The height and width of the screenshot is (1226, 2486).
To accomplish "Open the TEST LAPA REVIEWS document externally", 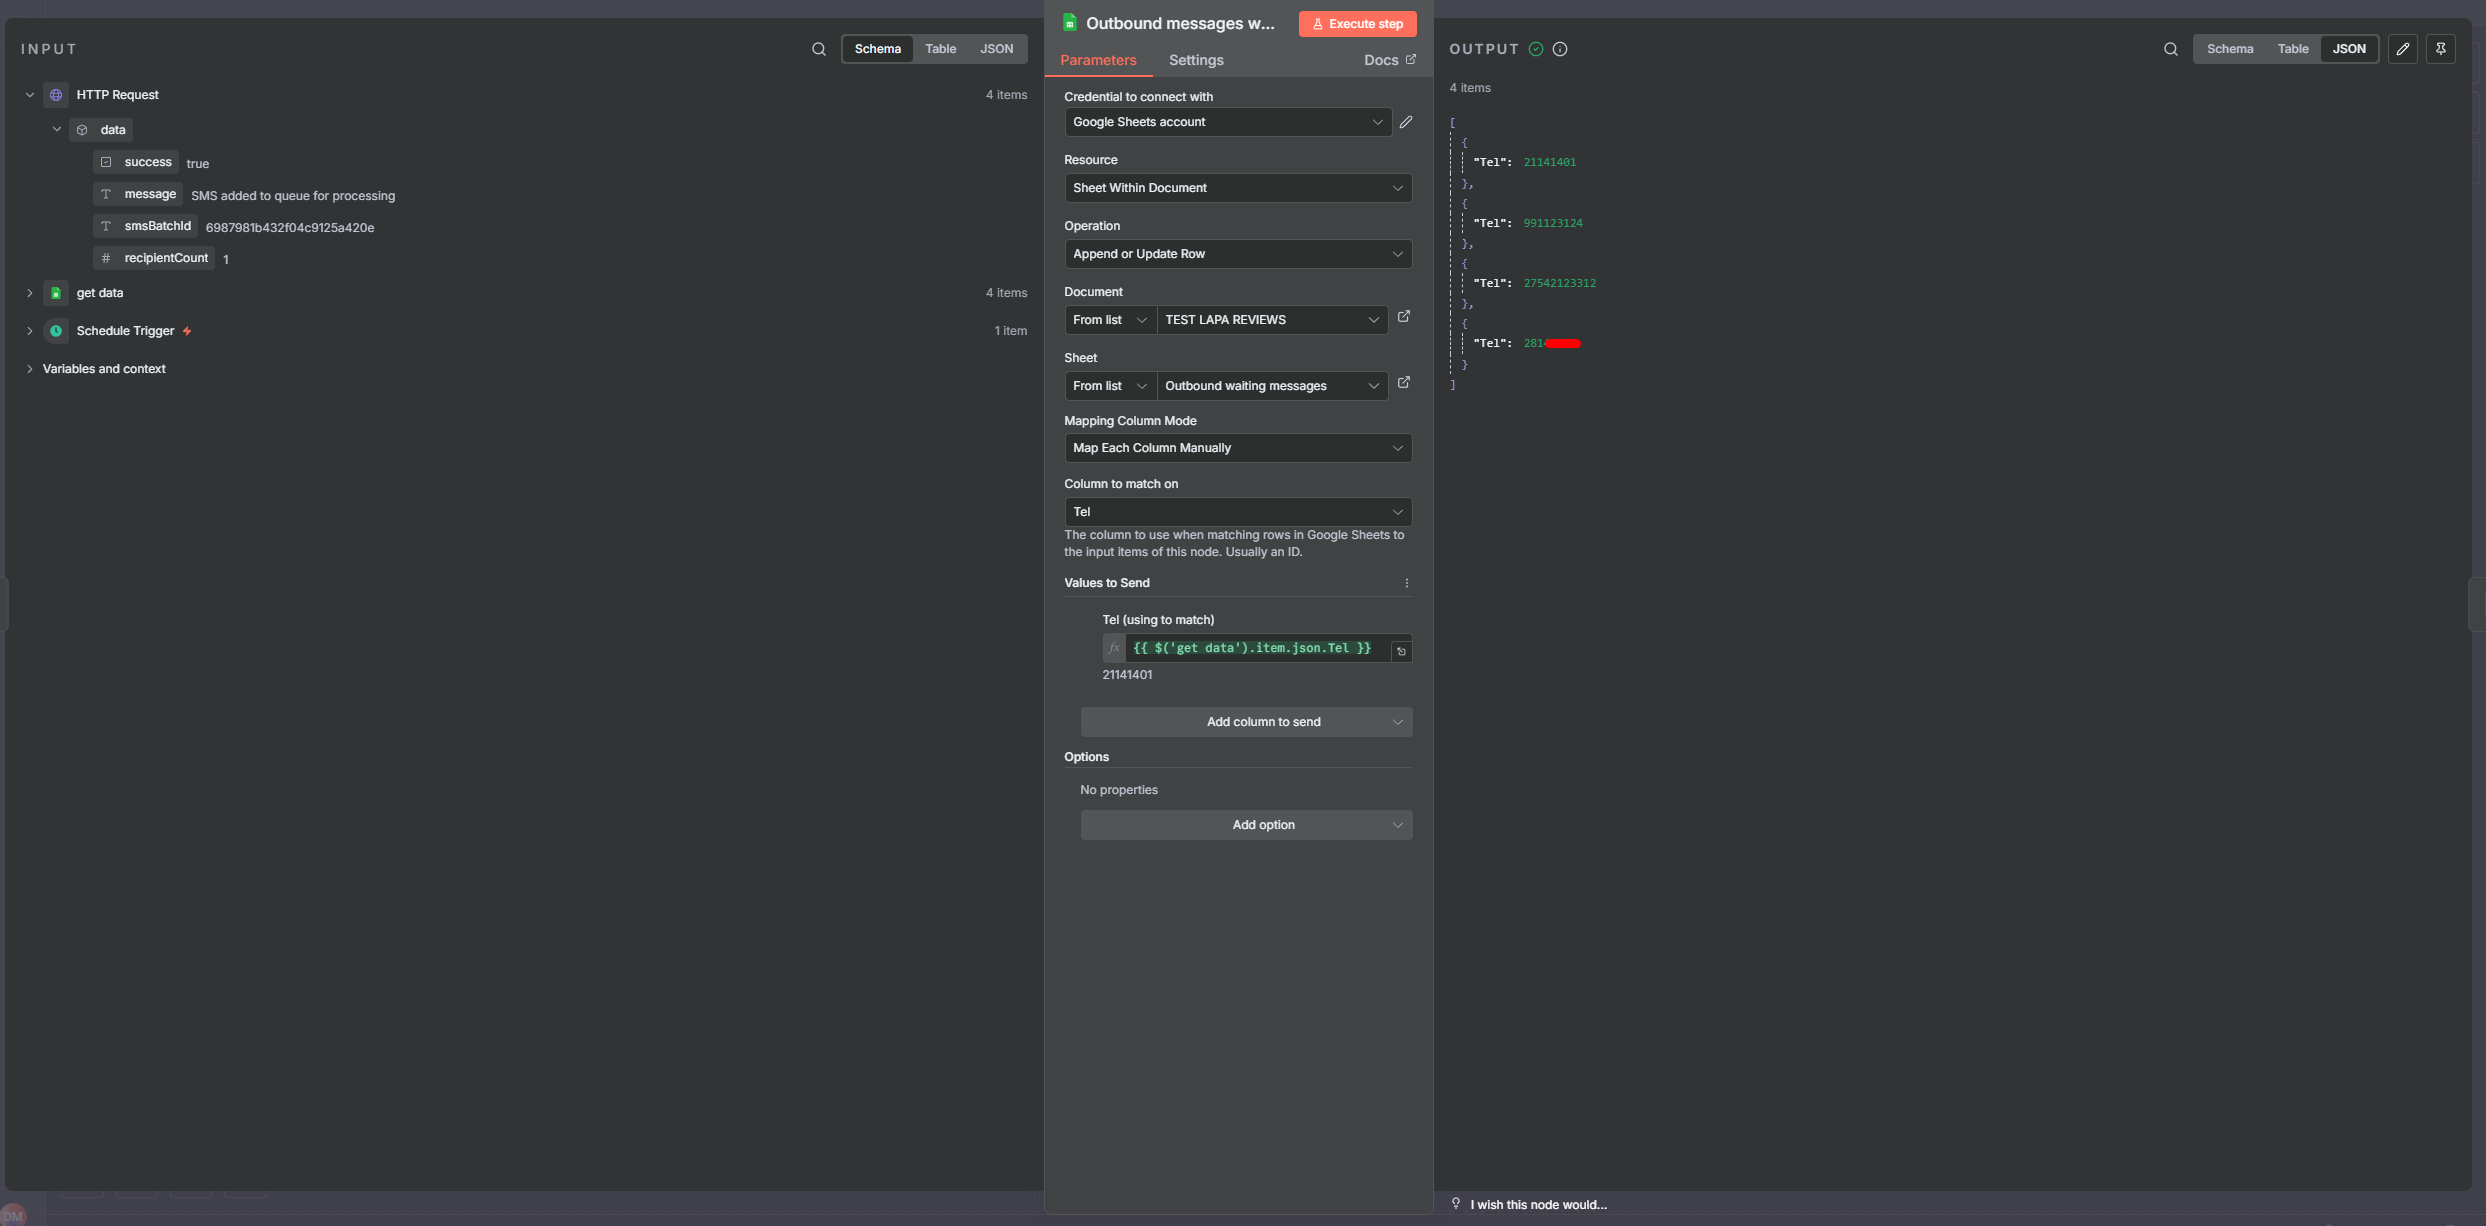I will point(1403,317).
